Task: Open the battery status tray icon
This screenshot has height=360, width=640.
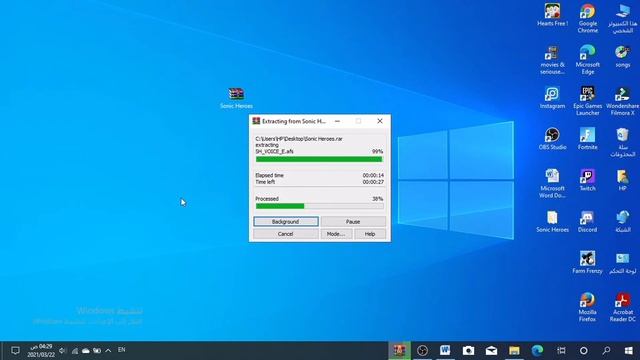Action: [x=97, y=350]
